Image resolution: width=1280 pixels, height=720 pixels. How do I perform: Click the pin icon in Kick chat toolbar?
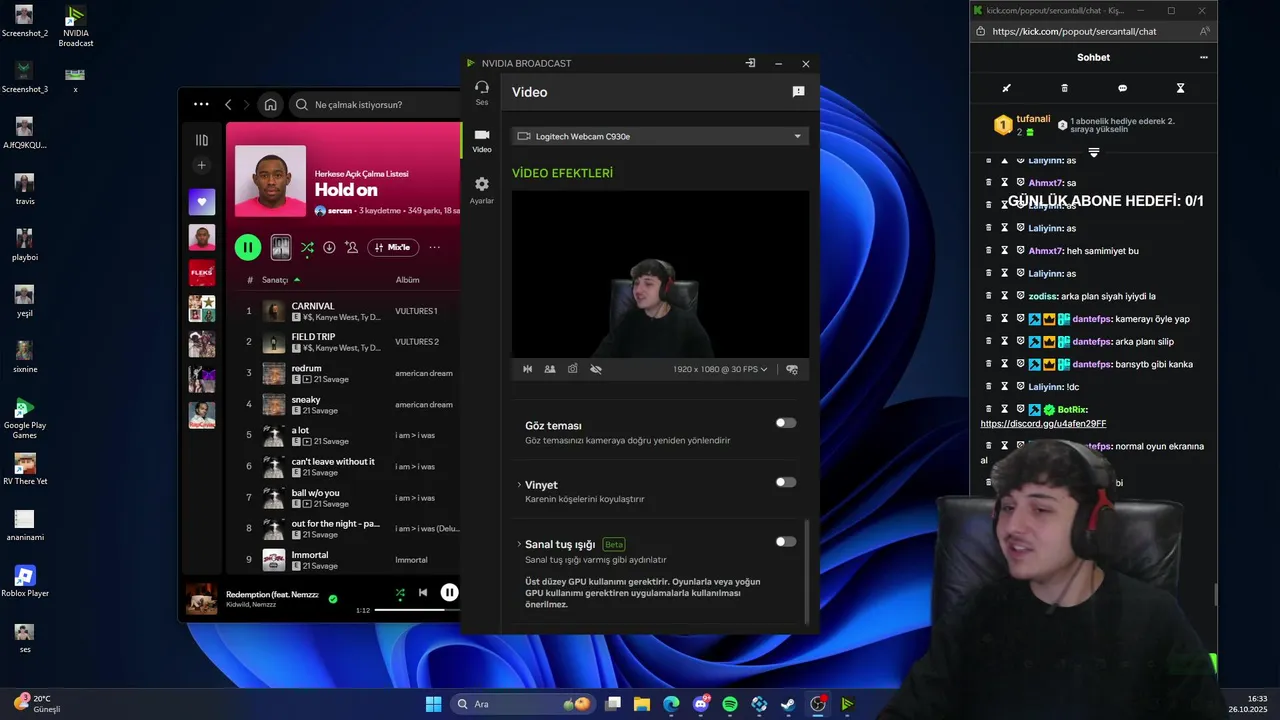click(x=1007, y=88)
